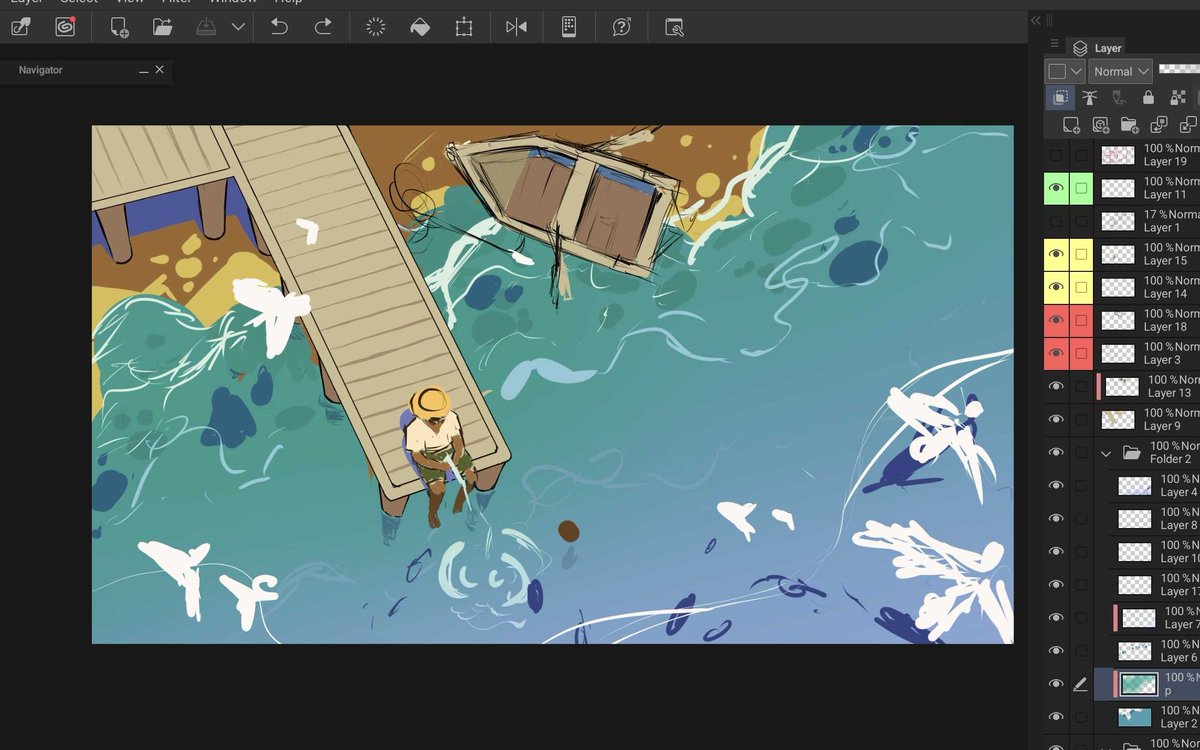Click Transfer To Lower Layer icon
The height and width of the screenshot is (750, 1200).
(1159, 125)
